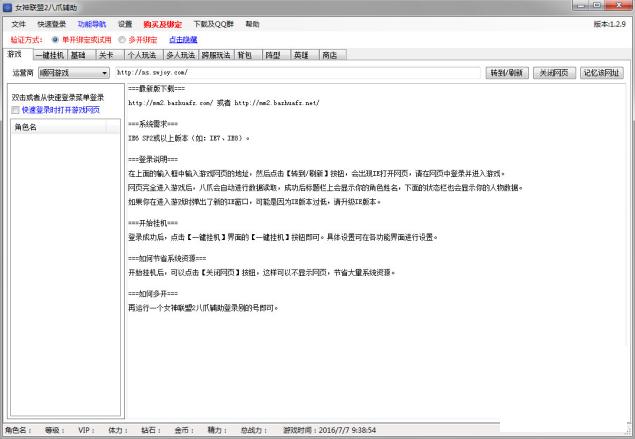Open the 购买及绑定 menu
Image resolution: width=635 pixels, height=439 pixels.
163,23
